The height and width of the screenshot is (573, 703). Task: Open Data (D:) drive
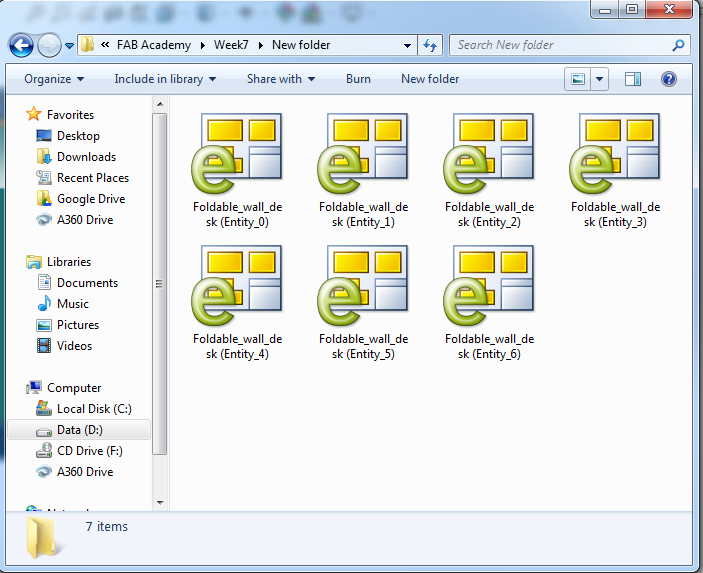point(80,430)
